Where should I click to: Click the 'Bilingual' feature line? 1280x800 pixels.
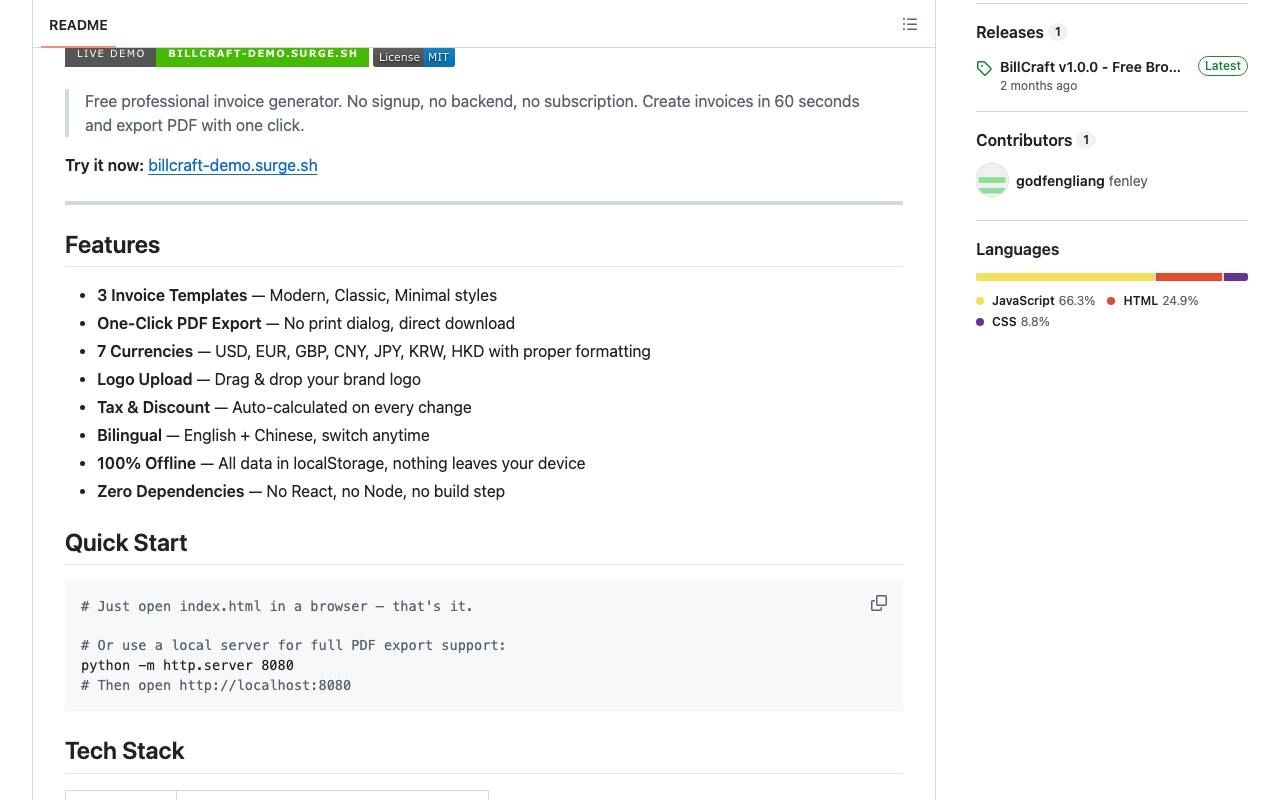263,435
